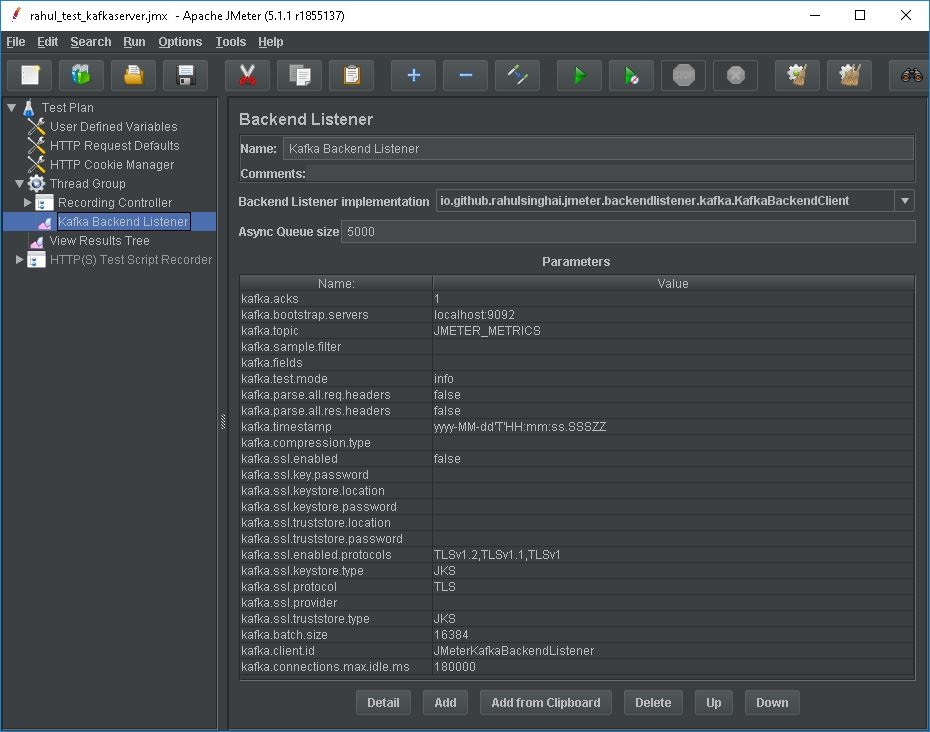Open the File menu

tap(15, 42)
